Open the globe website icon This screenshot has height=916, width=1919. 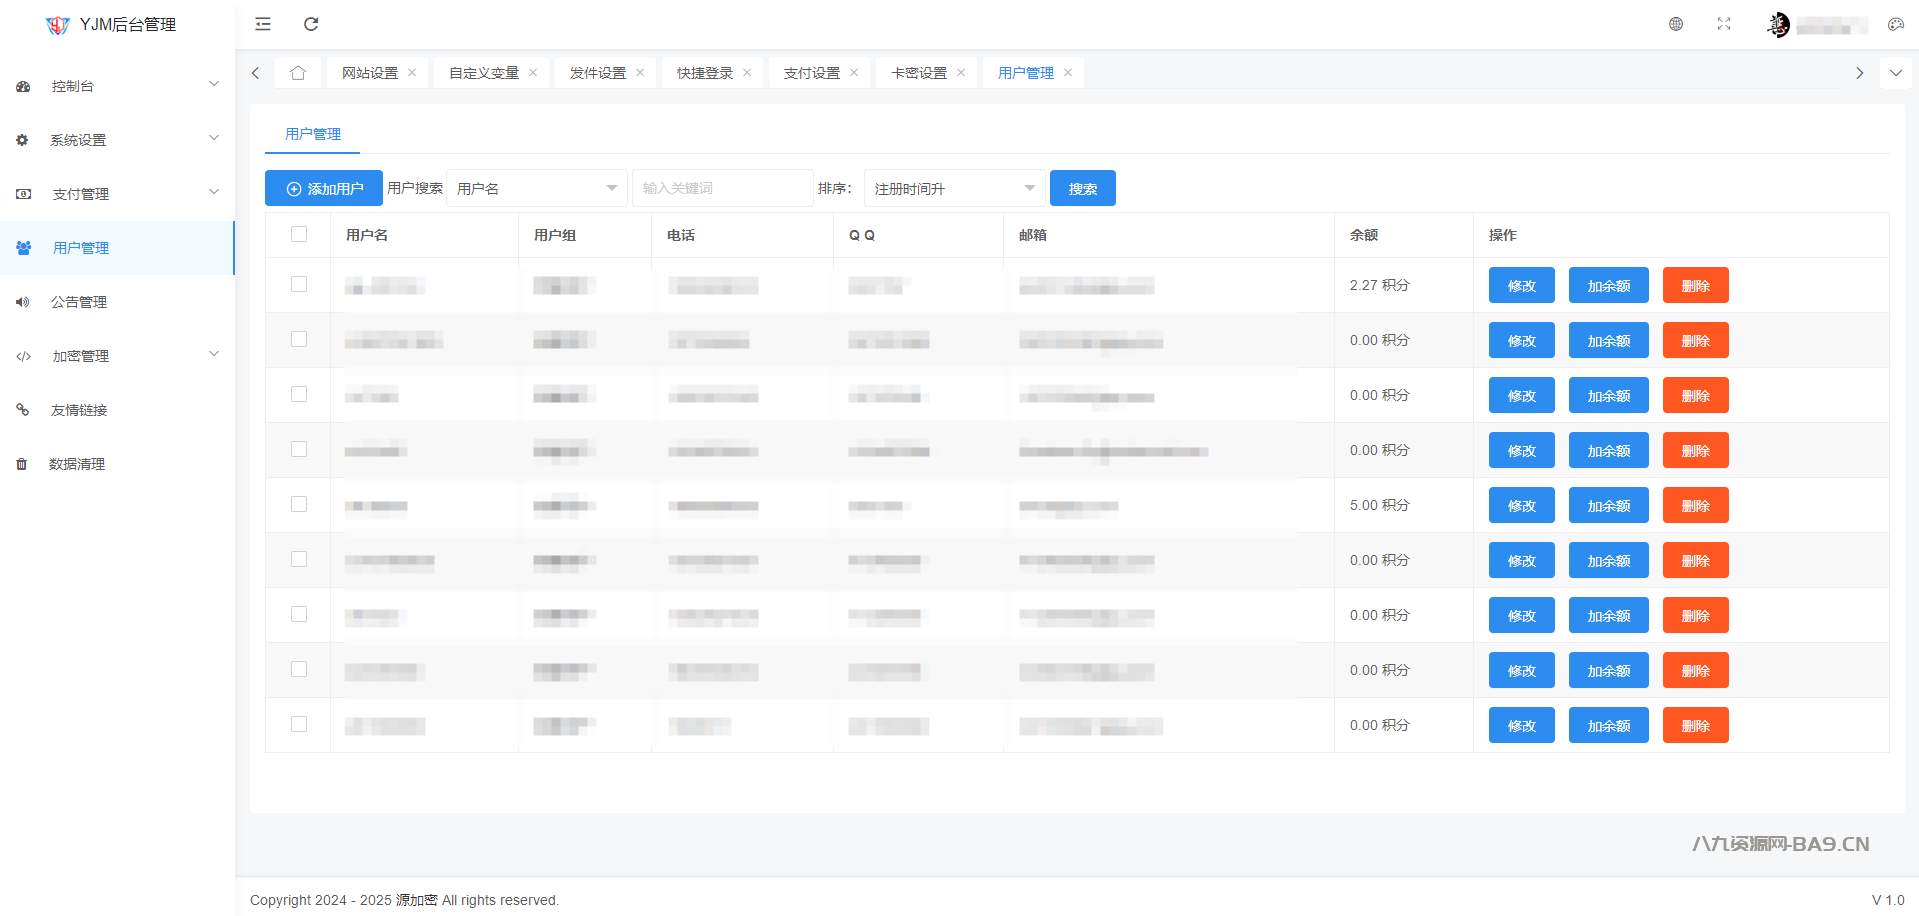(x=1676, y=24)
